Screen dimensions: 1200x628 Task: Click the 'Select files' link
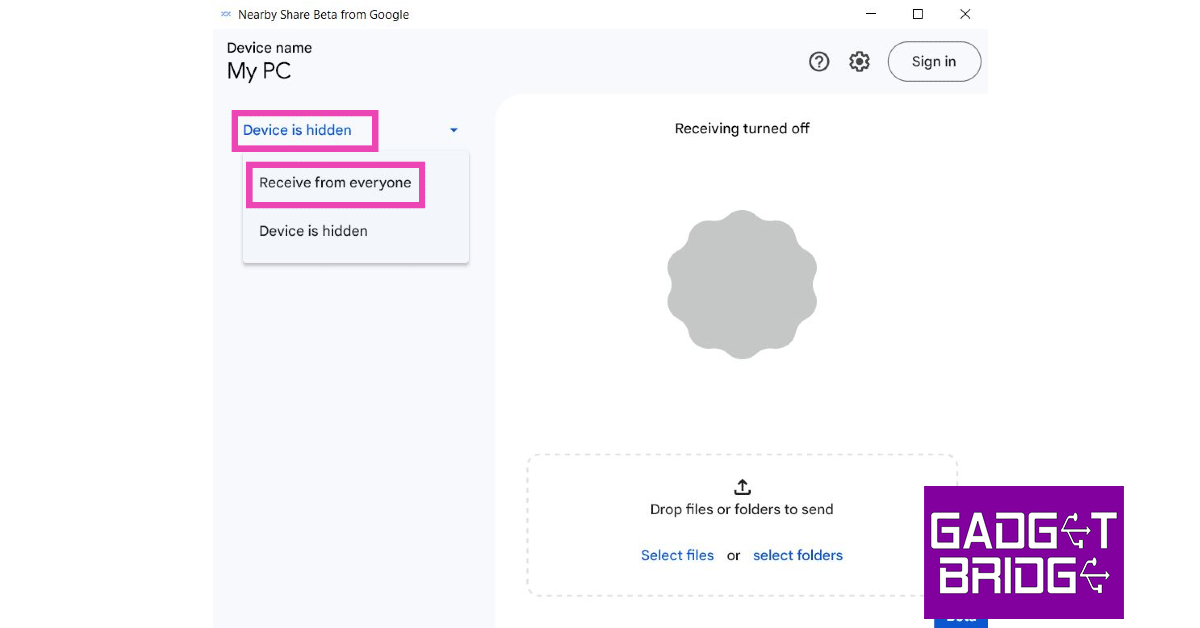point(677,556)
